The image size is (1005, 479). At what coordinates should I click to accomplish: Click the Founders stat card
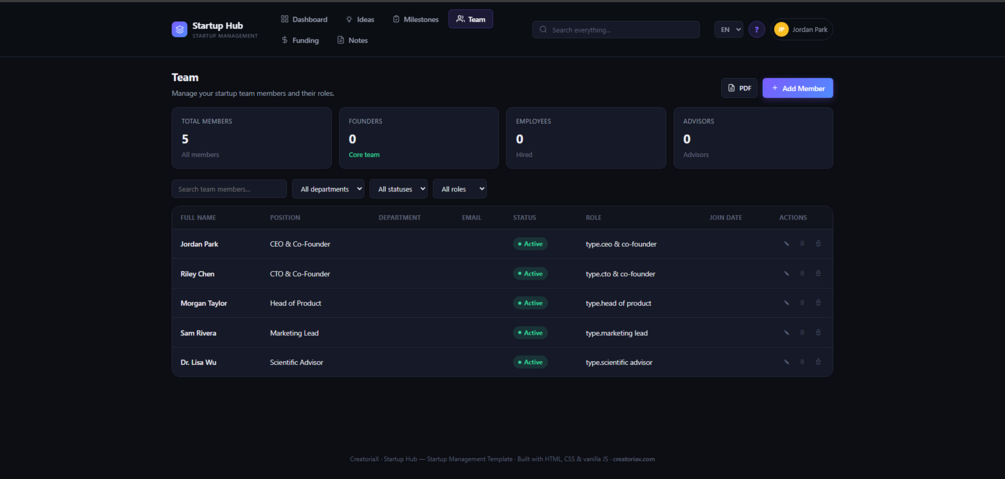point(419,138)
